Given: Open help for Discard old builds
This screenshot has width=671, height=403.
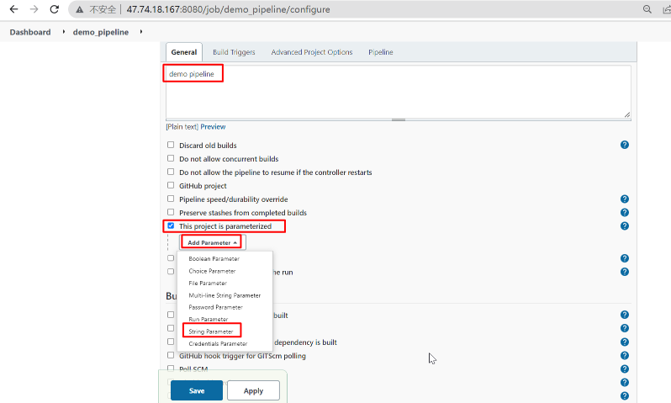Looking at the screenshot, I should [x=624, y=145].
